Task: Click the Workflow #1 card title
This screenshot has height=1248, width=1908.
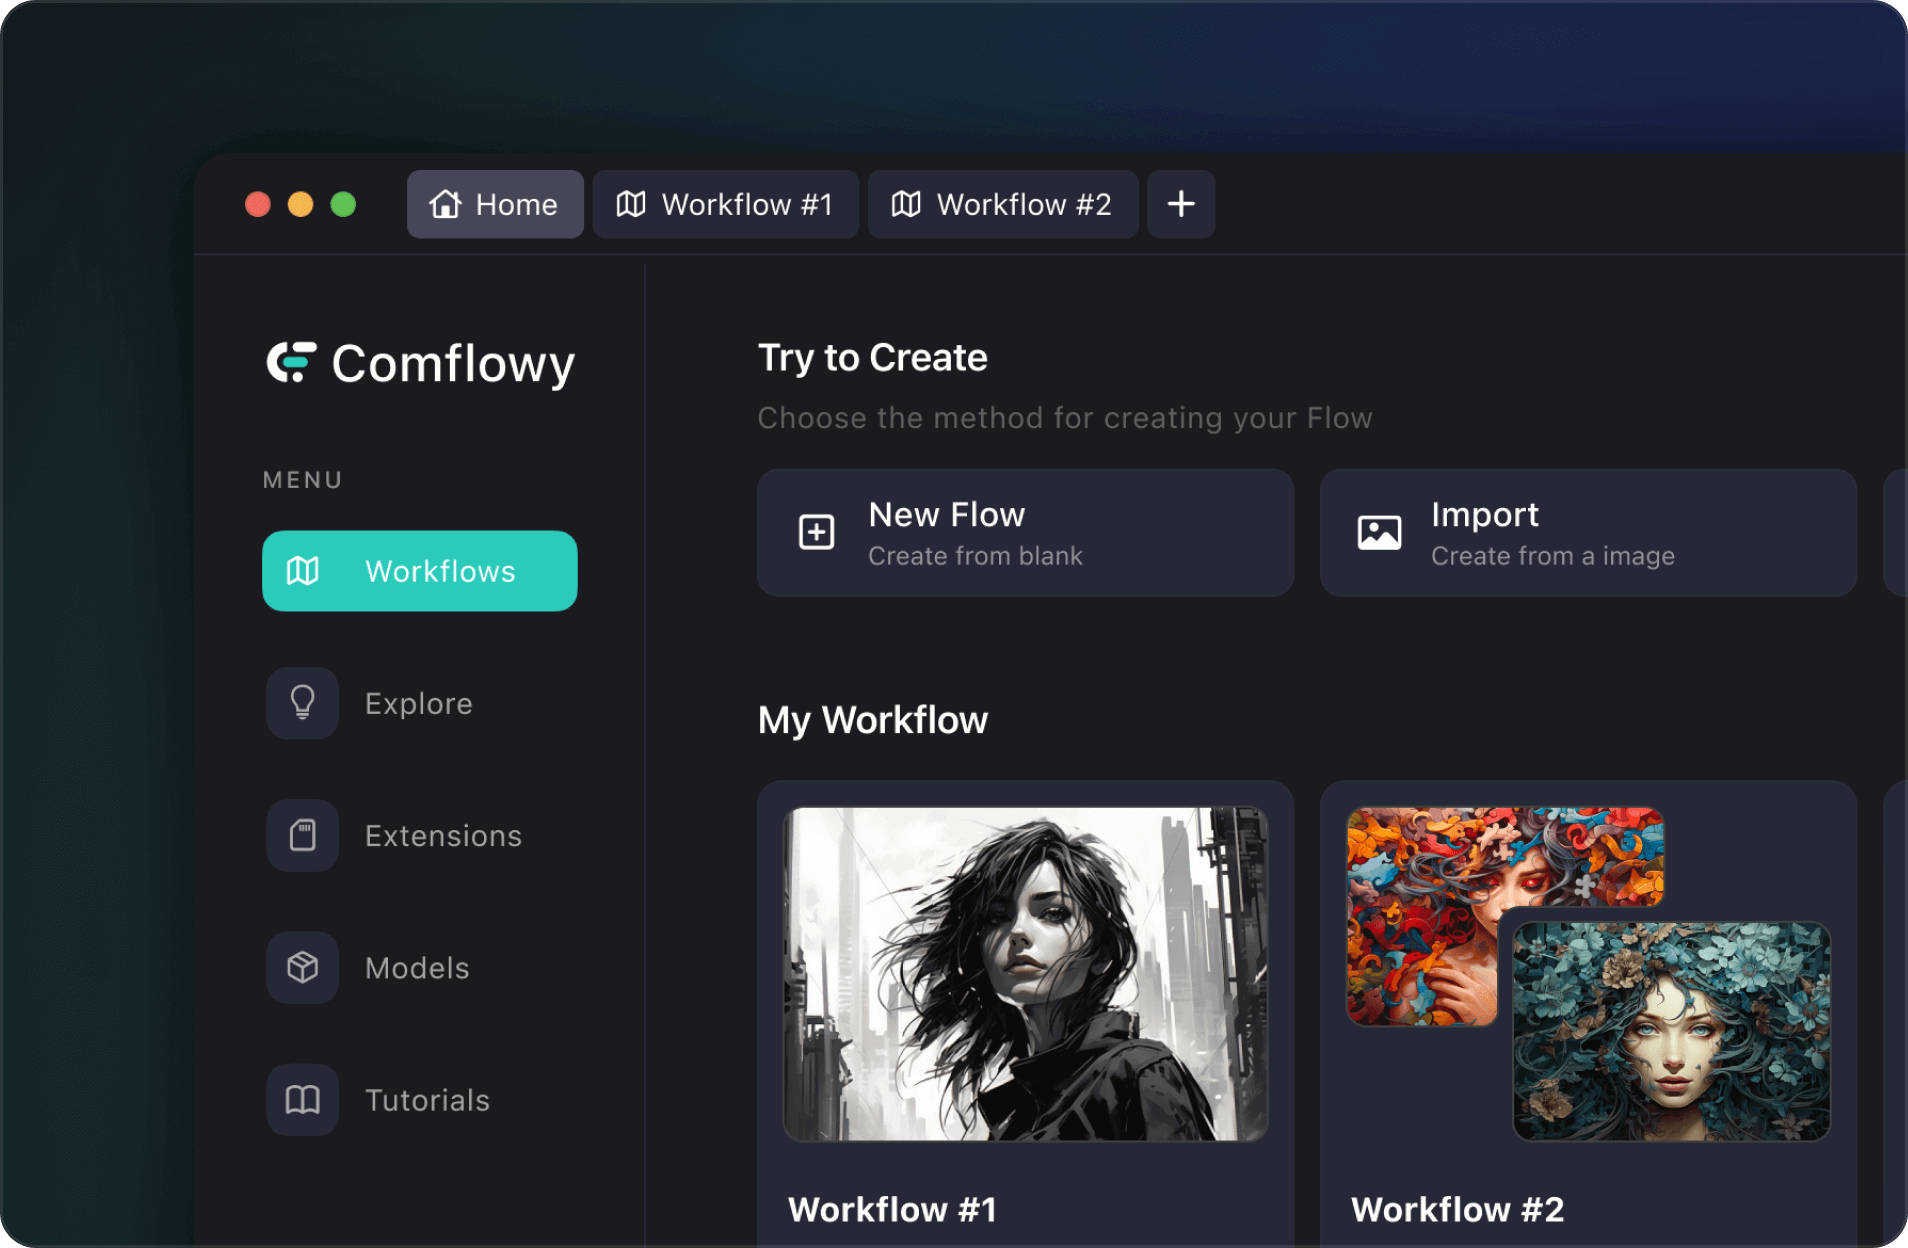Action: tap(892, 1209)
